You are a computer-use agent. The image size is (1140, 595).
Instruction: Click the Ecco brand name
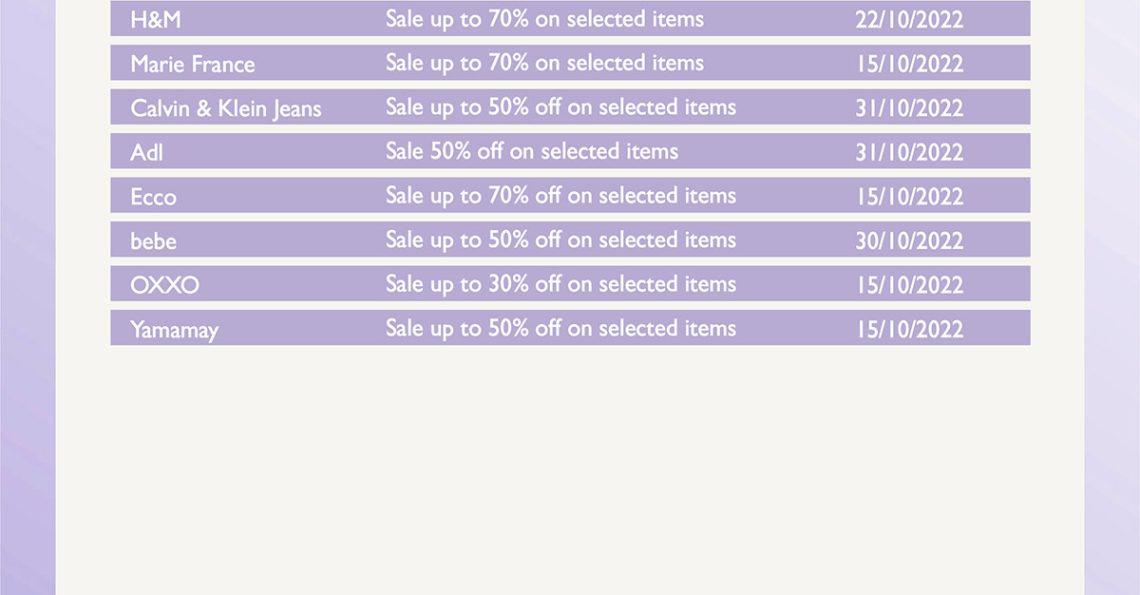[x=153, y=197]
